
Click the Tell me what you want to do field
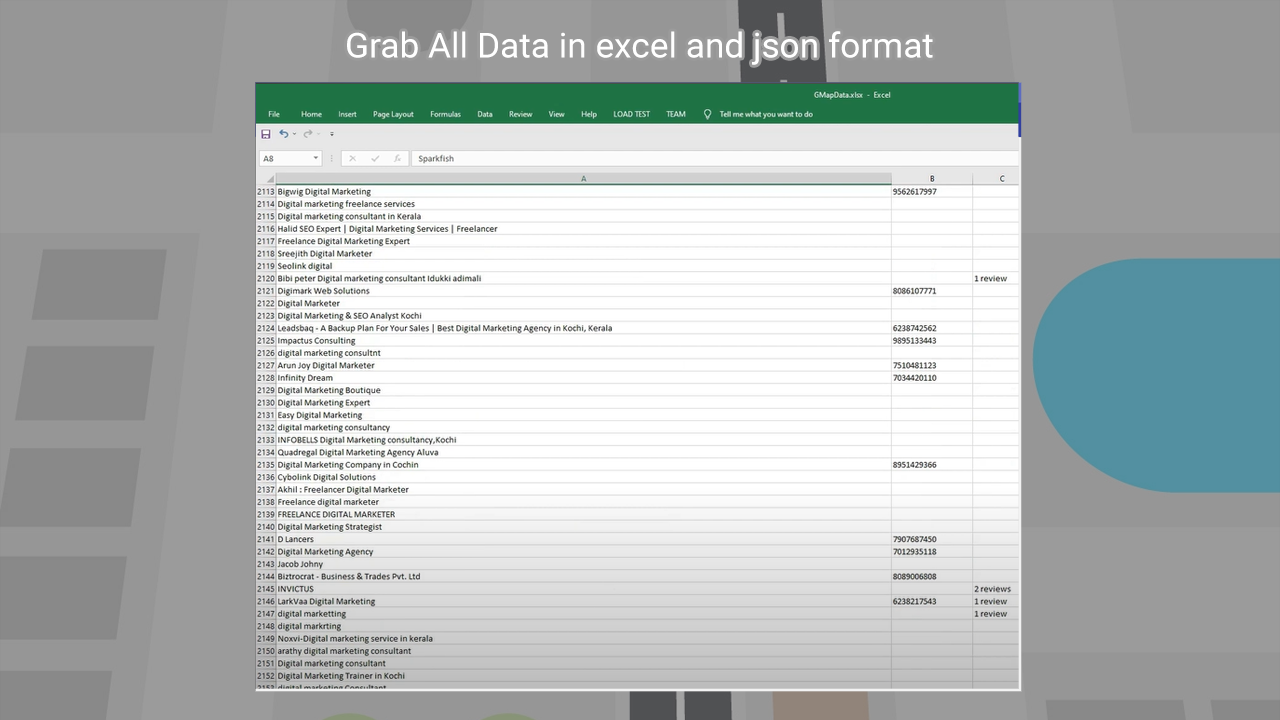click(766, 114)
